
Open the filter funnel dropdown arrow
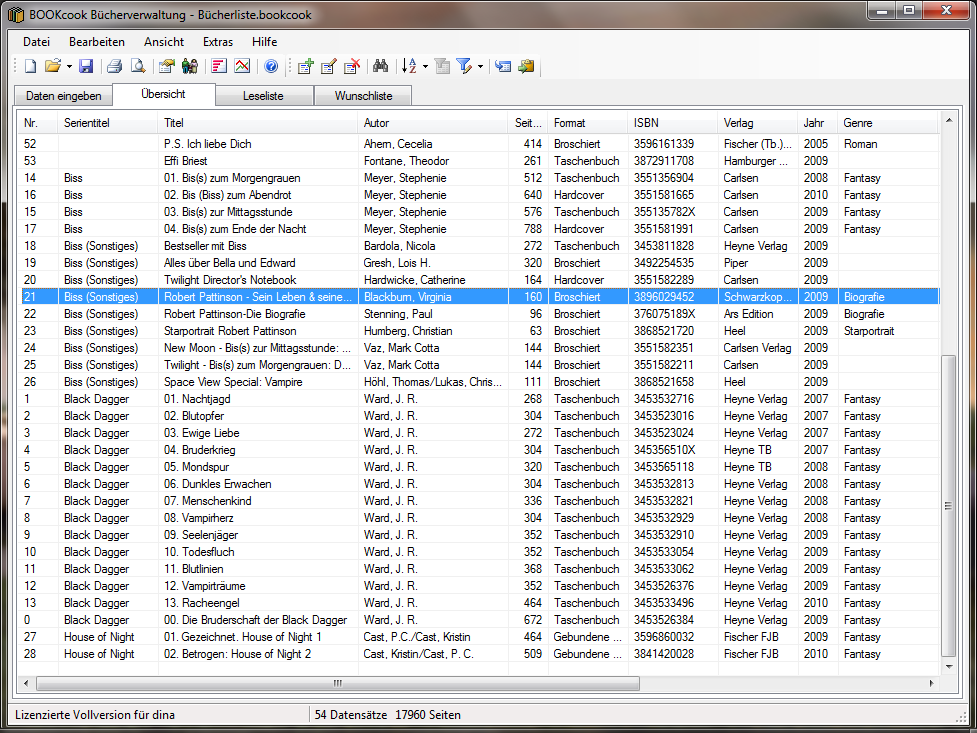[x=480, y=67]
